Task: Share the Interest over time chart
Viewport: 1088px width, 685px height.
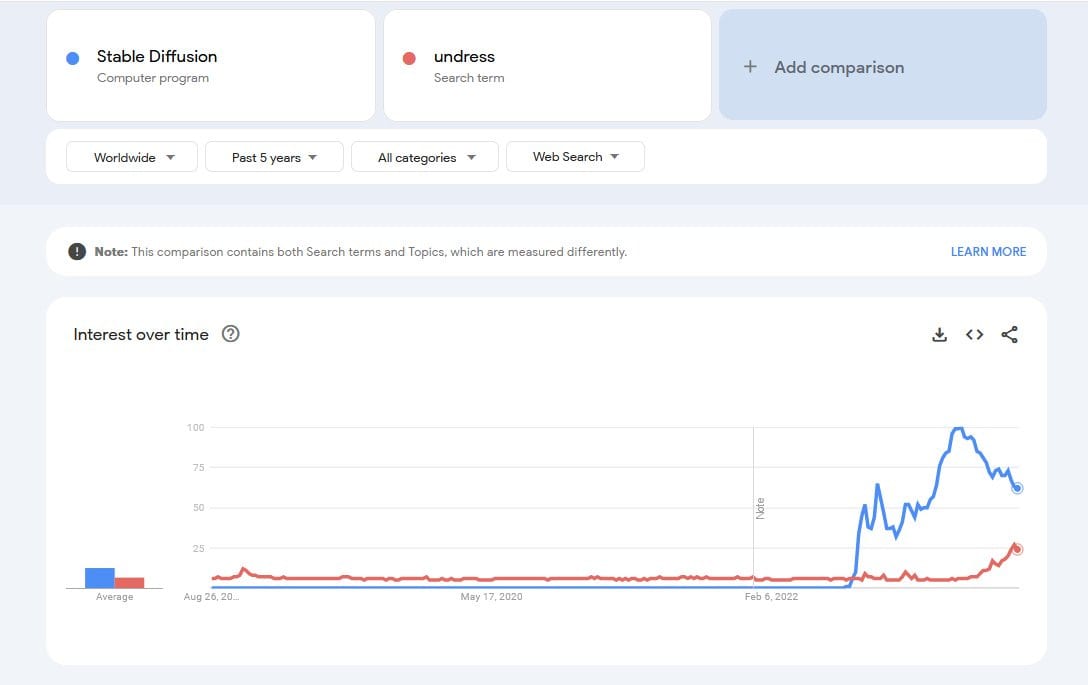Action: (1009, 335)
